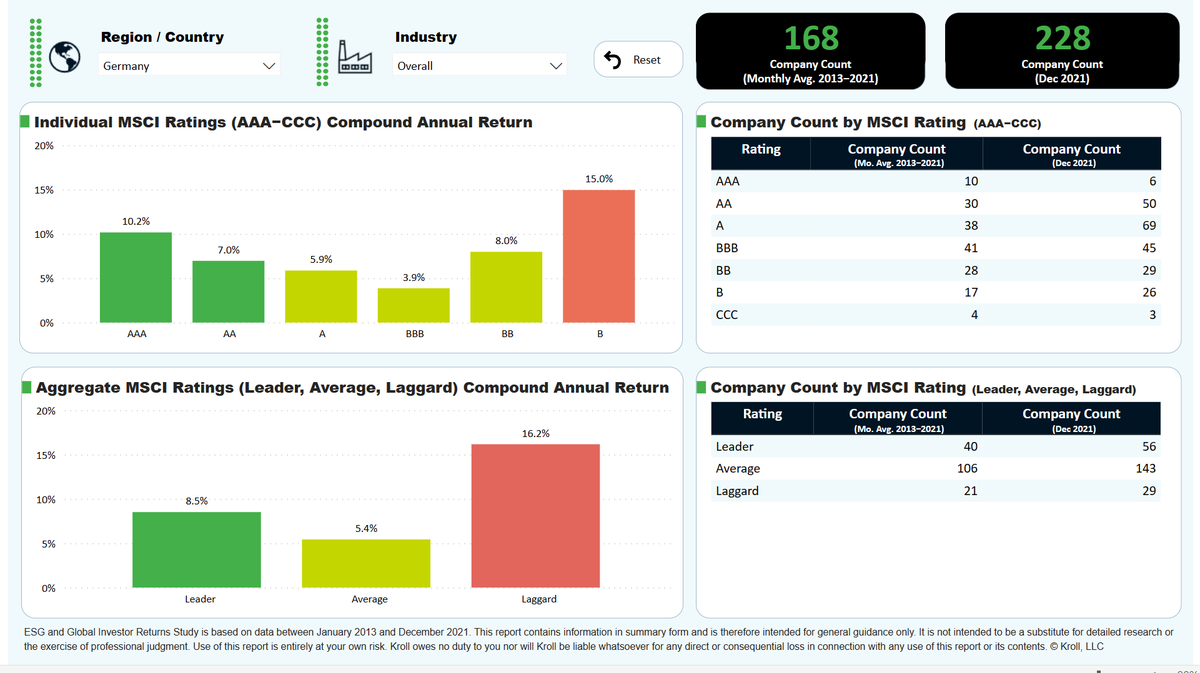Select the AA row in the rating table

[x=936, y=204]
